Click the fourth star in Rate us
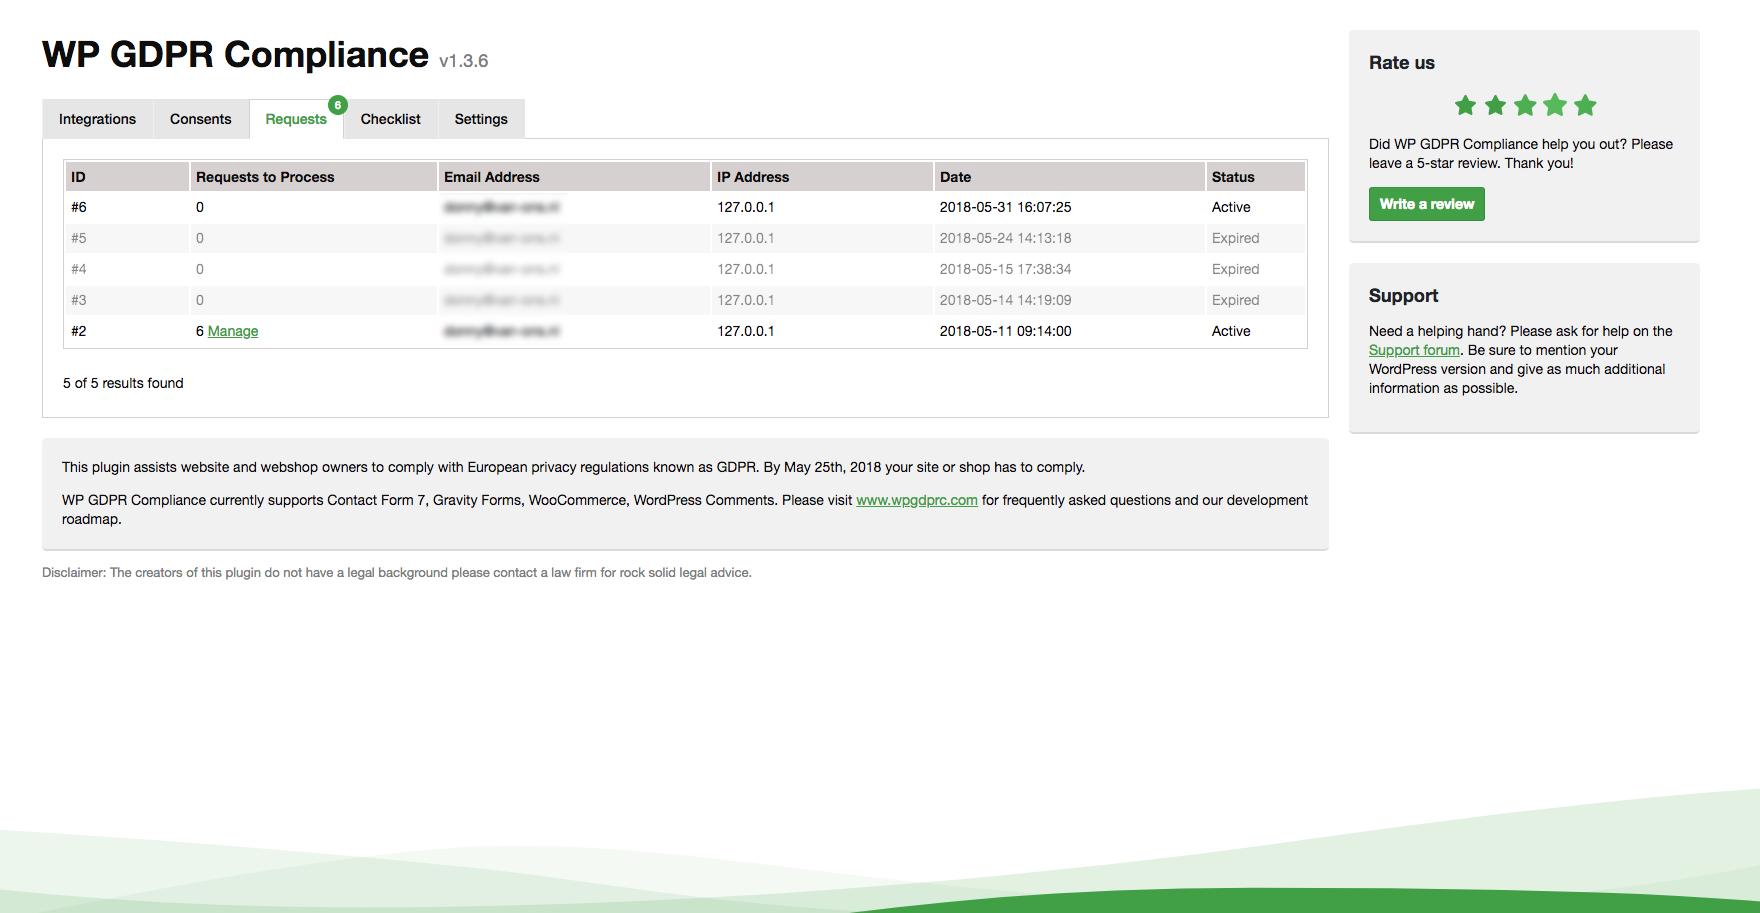 coord(1555,105)
